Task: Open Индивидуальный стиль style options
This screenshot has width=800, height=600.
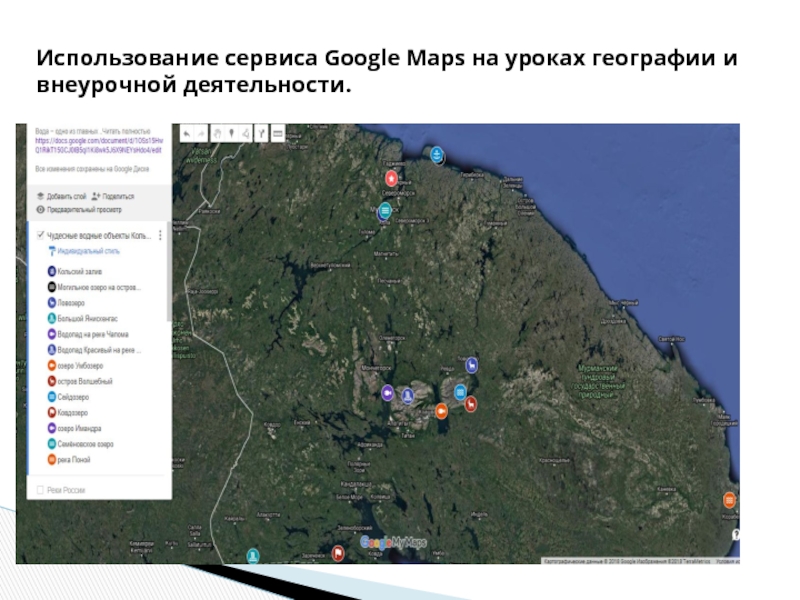Action: click(88, 251)
